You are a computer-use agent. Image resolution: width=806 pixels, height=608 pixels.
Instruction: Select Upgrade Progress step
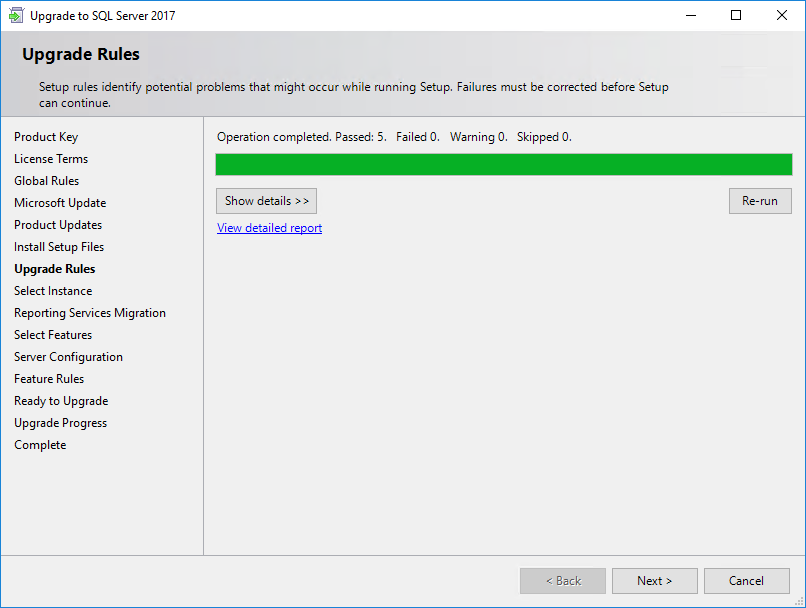tap(61, 423)
